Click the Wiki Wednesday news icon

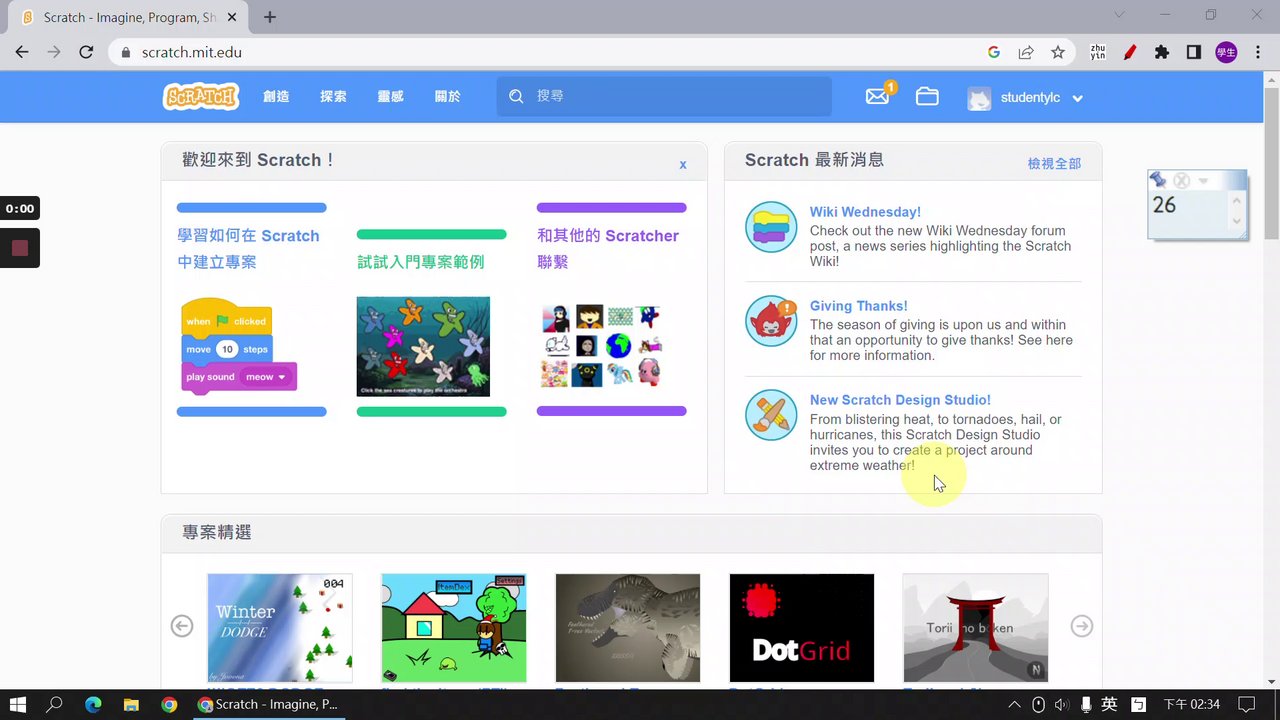(771, 226)
